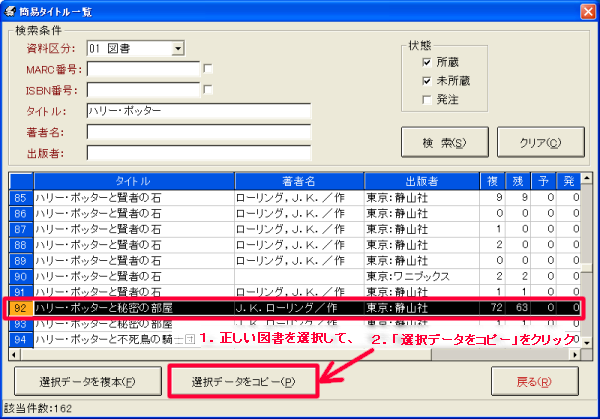This screenshot has height=419, width=600.
Task: Enable the 発注 status checkbox
Action: click(427, 100)
